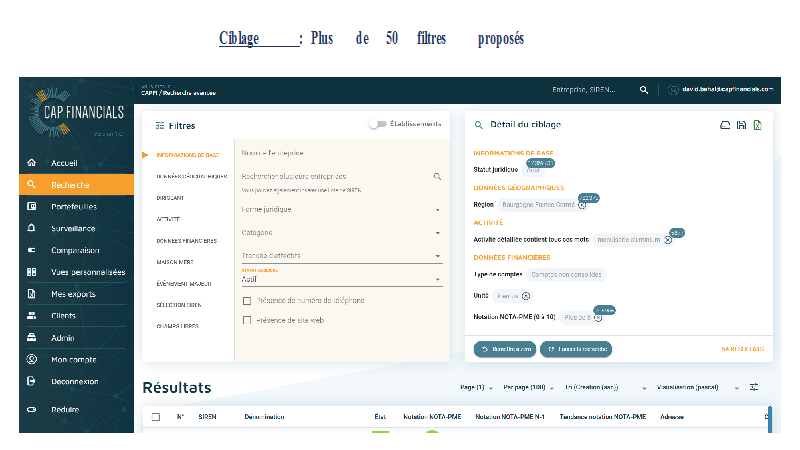Viewport: 800px width, 450px height.
Task: Remove the menuiserie aluminium activity filter chip
Action: (667, 240)
